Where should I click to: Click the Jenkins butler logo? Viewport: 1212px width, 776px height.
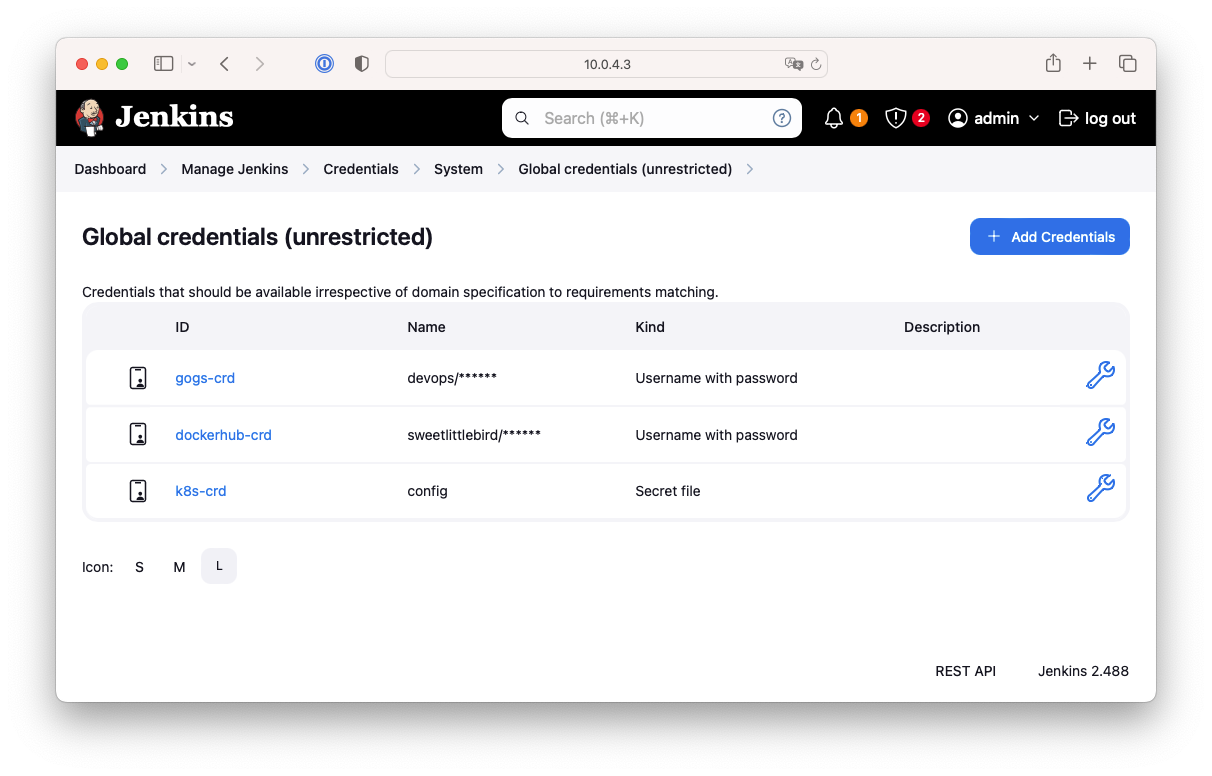(x=89, y=117)
